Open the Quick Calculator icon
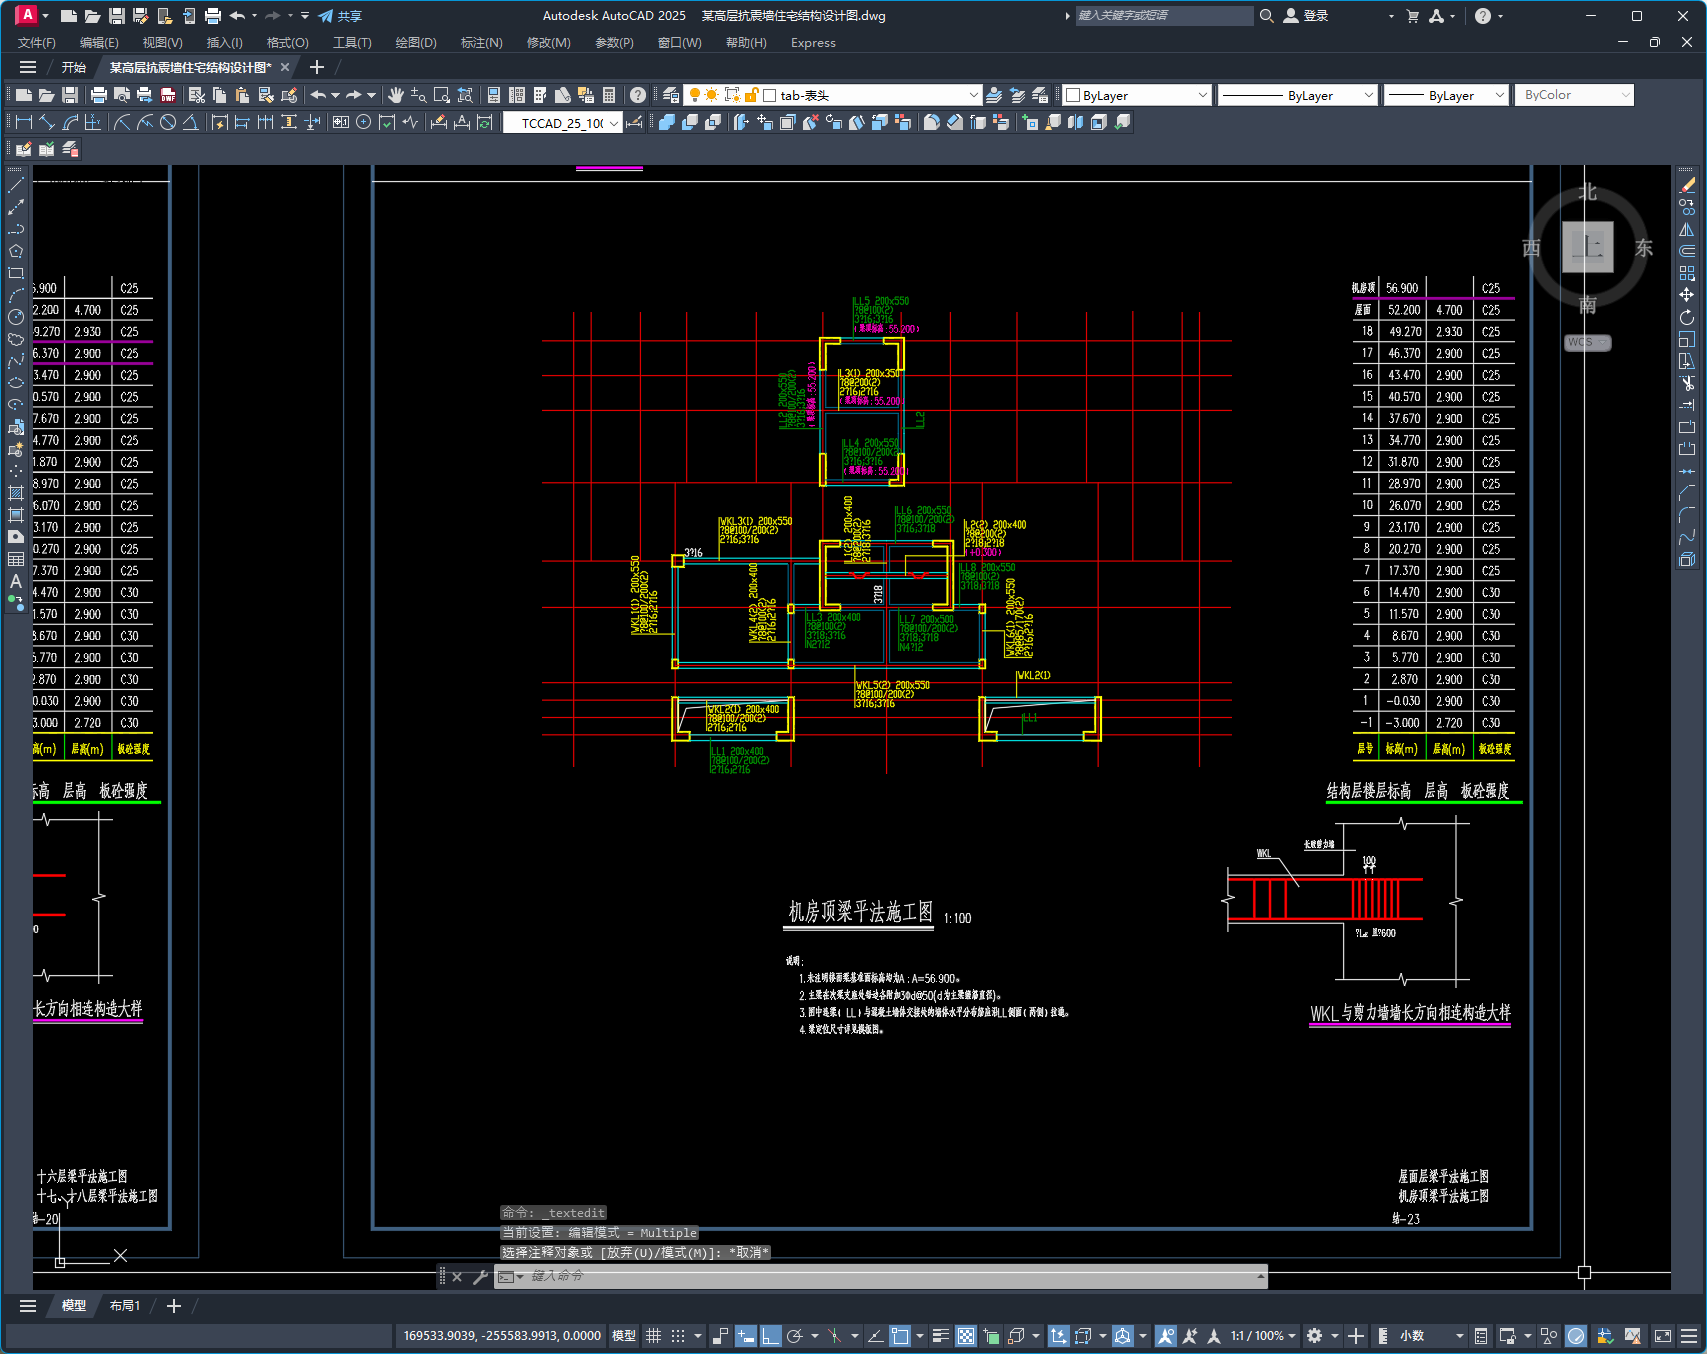 pyautogui.click(x=609, y=95)
